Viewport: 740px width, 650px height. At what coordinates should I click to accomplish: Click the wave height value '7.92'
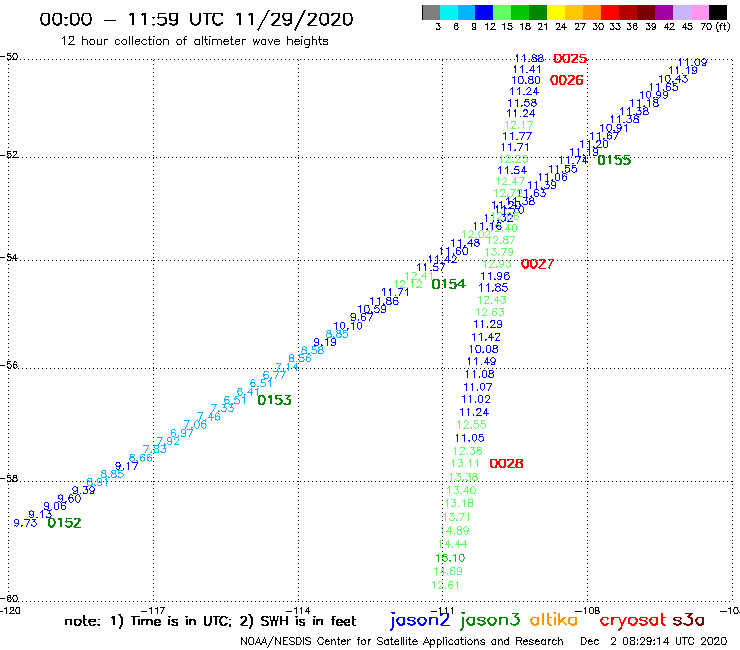[x=168, y=441]
